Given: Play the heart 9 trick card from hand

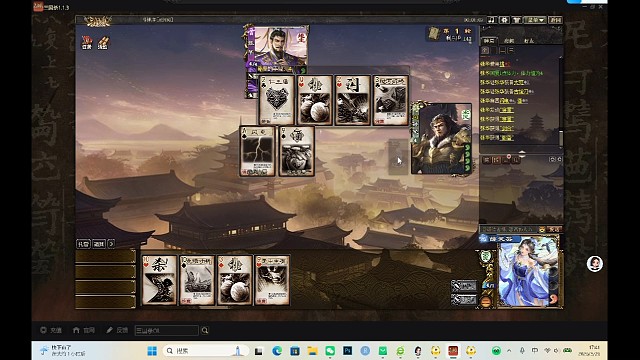Looking at the screenshot, I should click(272, 280).
